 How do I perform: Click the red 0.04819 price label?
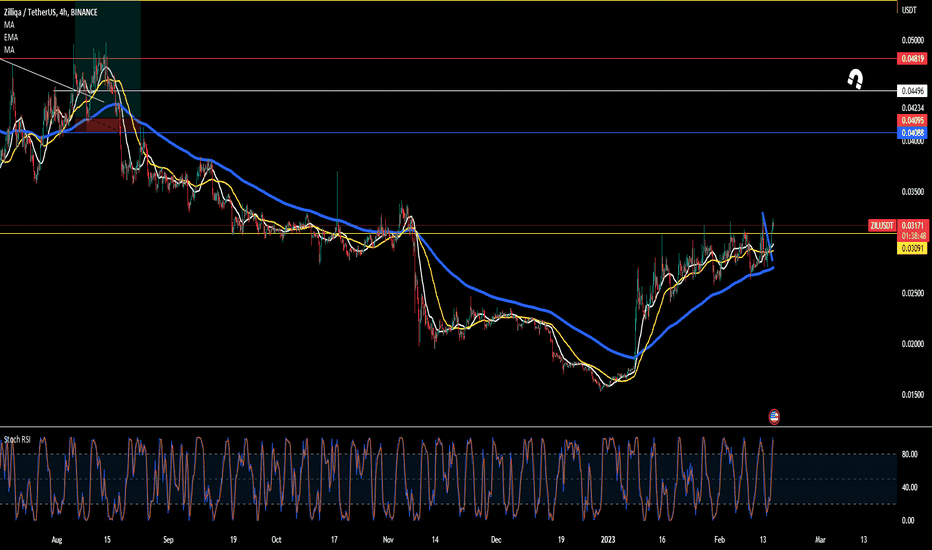[912, 58]
